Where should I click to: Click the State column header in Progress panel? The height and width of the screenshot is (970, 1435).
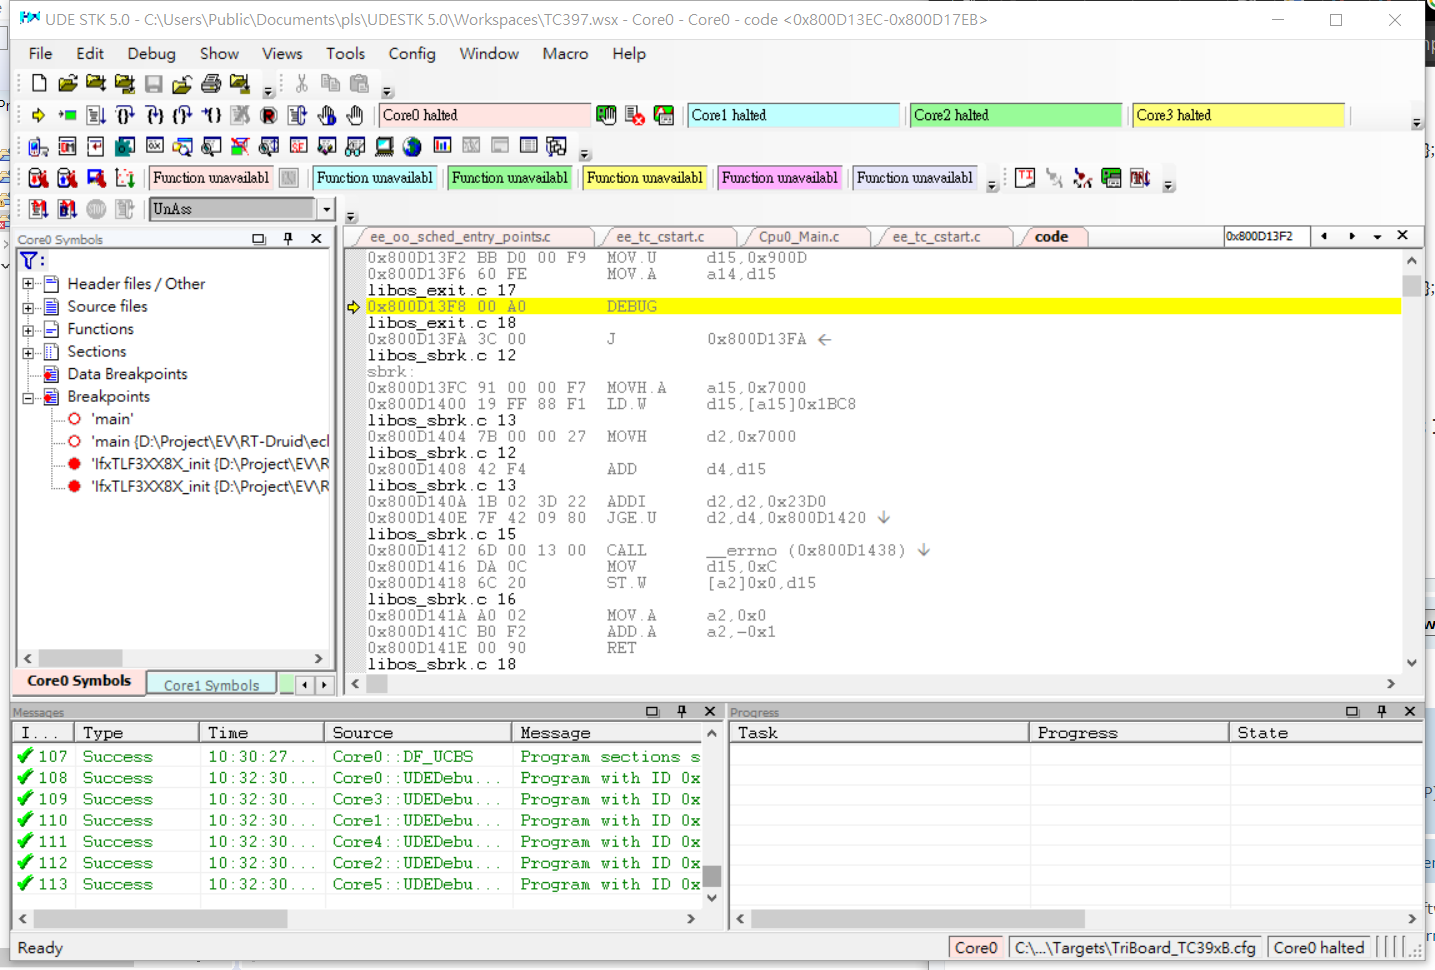tap(1325, 733)
